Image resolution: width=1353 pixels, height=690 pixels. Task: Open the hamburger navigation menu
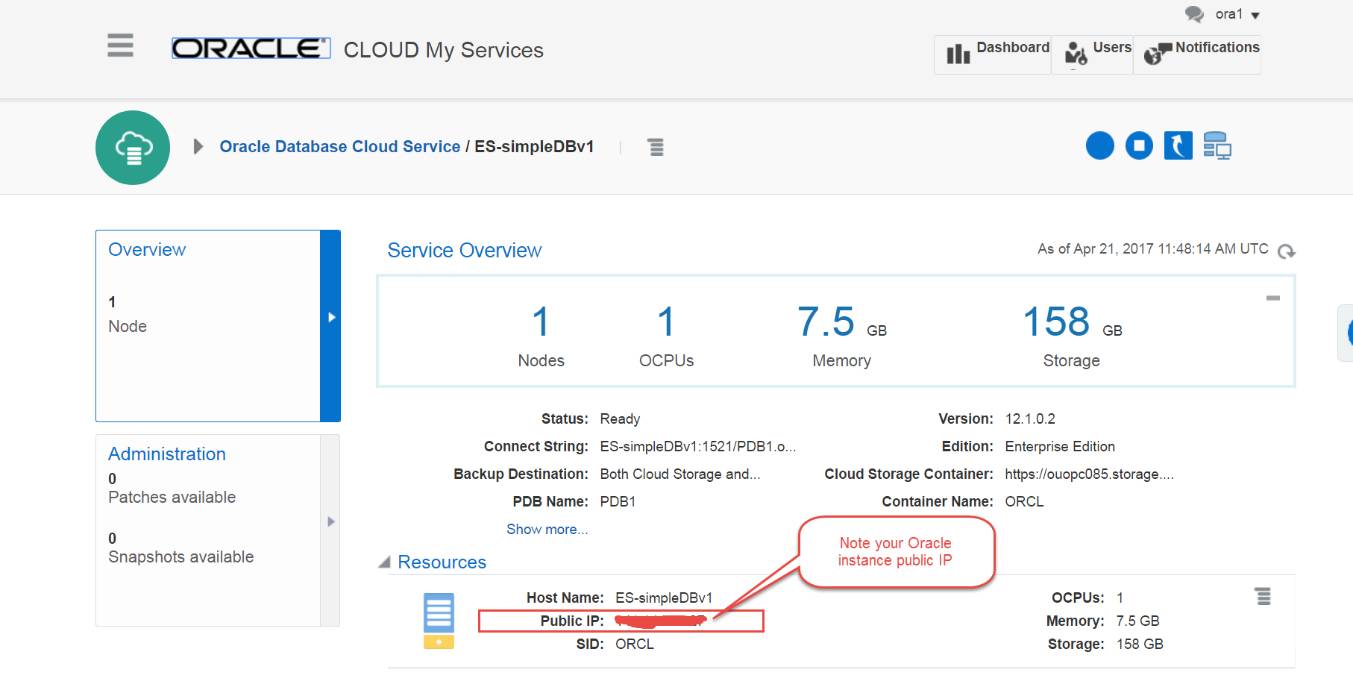tap(120, 46)
